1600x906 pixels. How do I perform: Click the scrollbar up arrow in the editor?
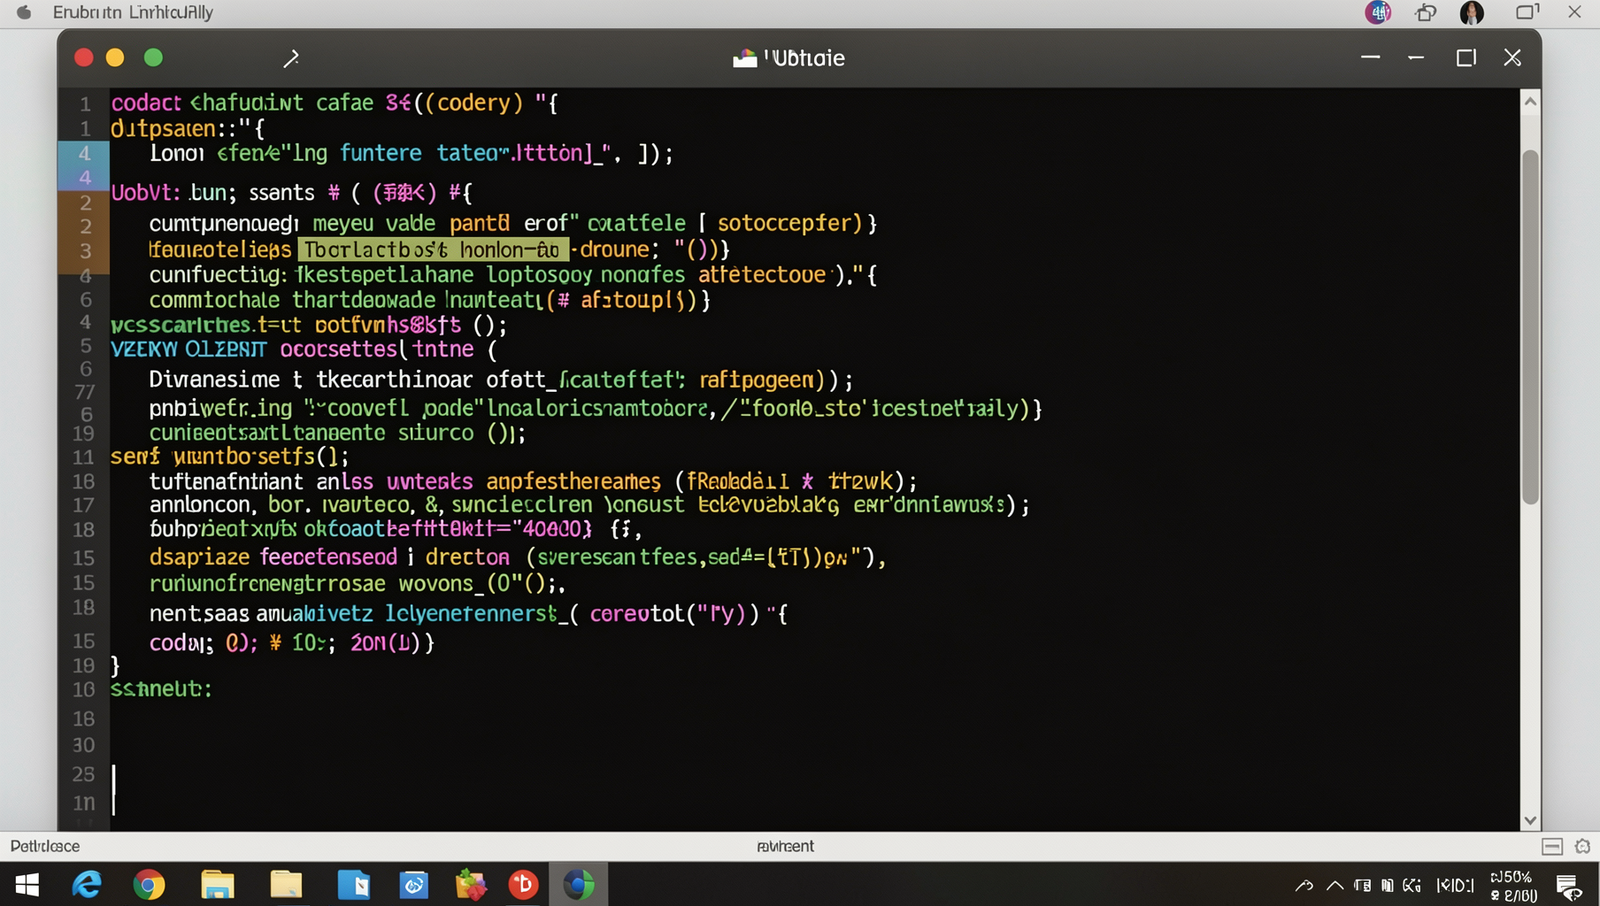coord(1530,101)
